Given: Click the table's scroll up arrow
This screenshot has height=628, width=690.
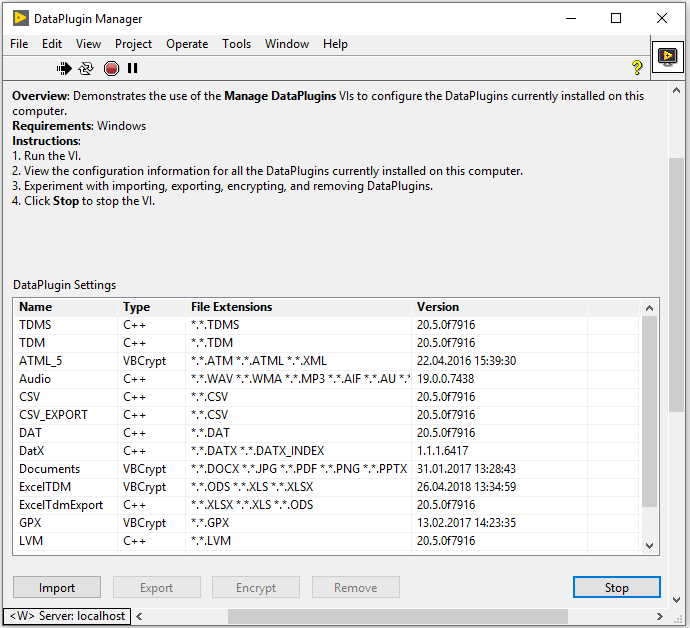Looking at the screenshot, I should coord(649,308).
